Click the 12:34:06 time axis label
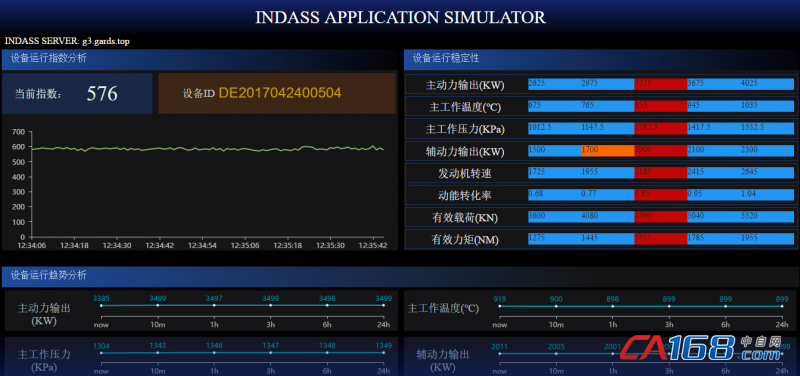Viewport: 800px width, 376px height. pos(32,245)
